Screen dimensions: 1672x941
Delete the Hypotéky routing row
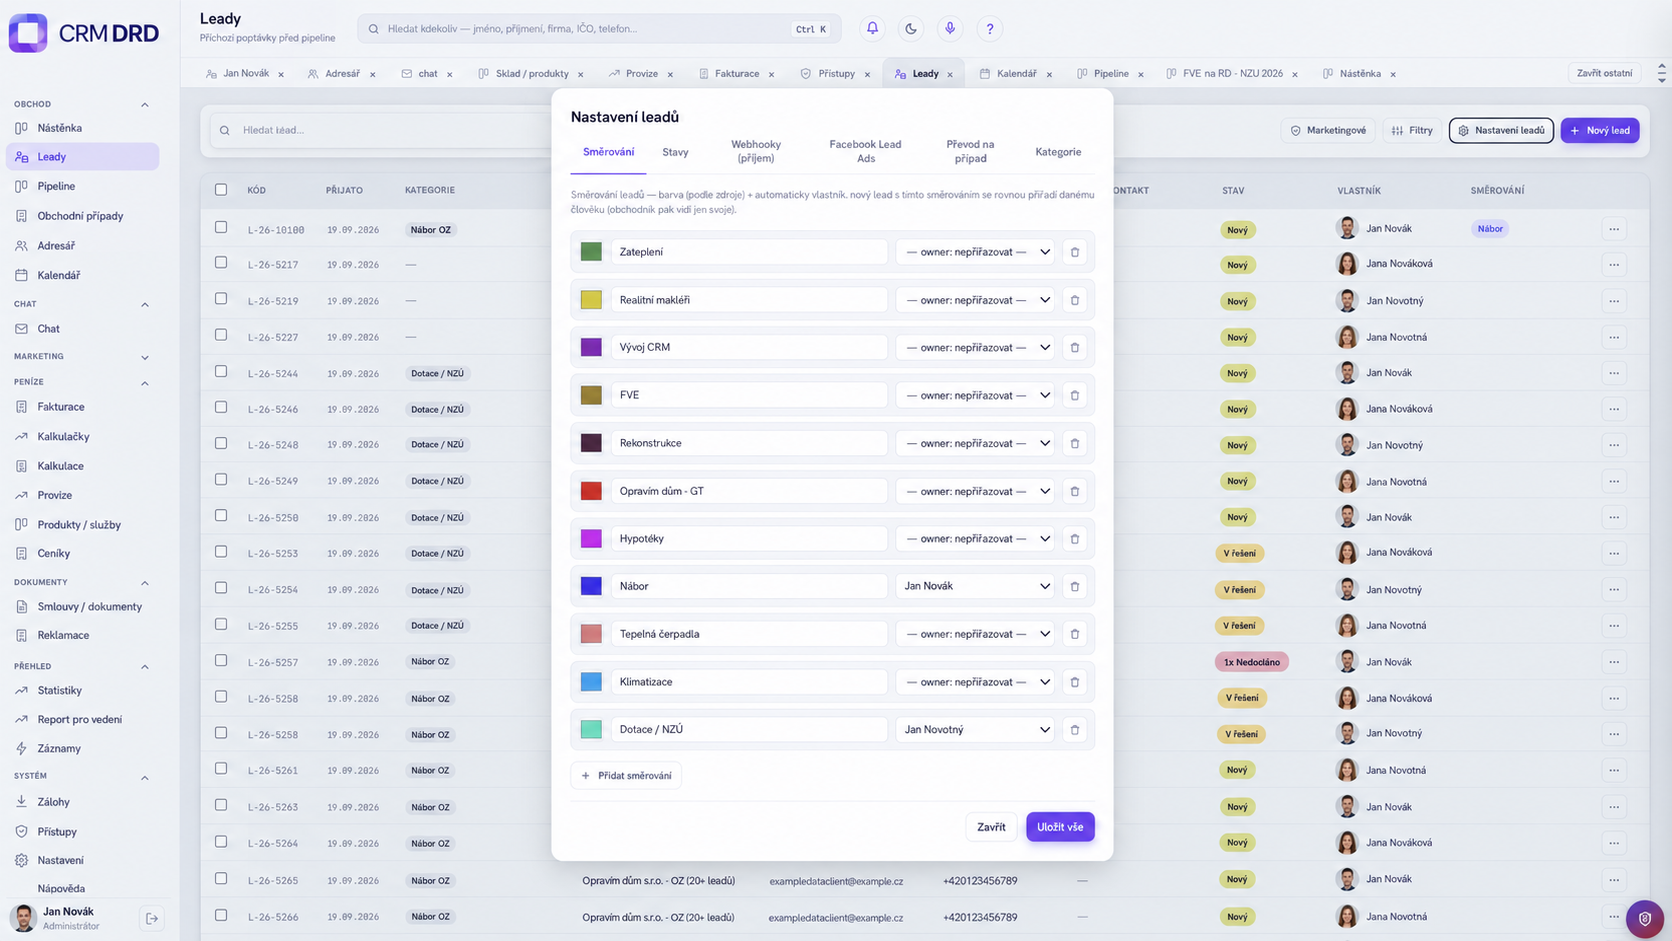tap(1075, 539)
